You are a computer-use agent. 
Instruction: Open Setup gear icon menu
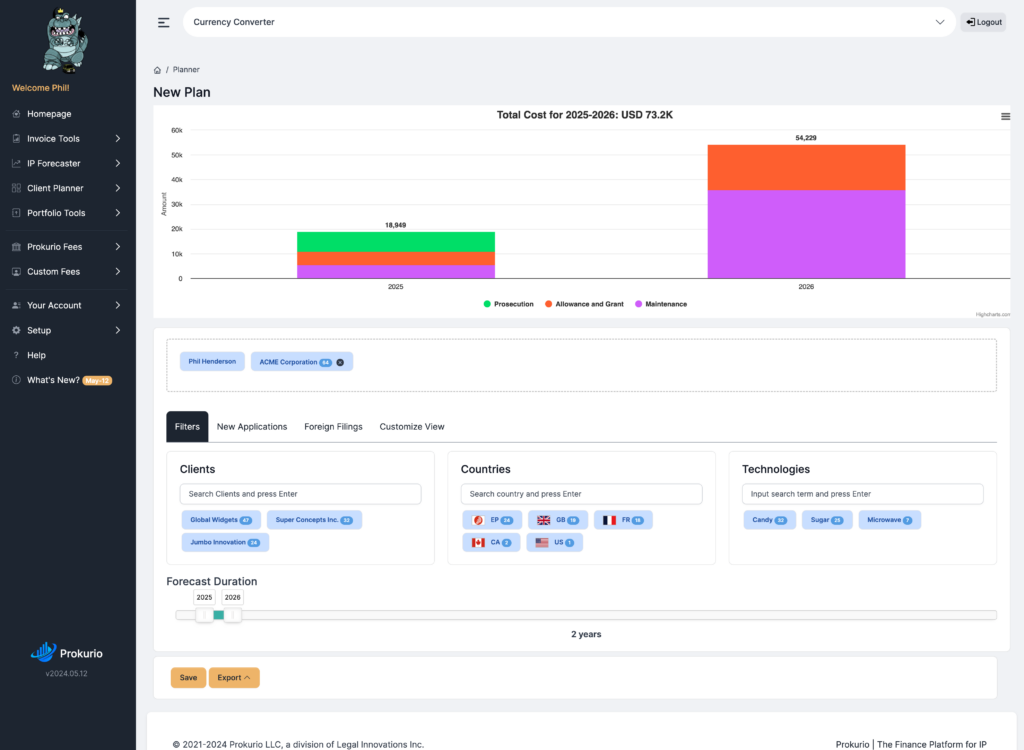click(16, 331)
